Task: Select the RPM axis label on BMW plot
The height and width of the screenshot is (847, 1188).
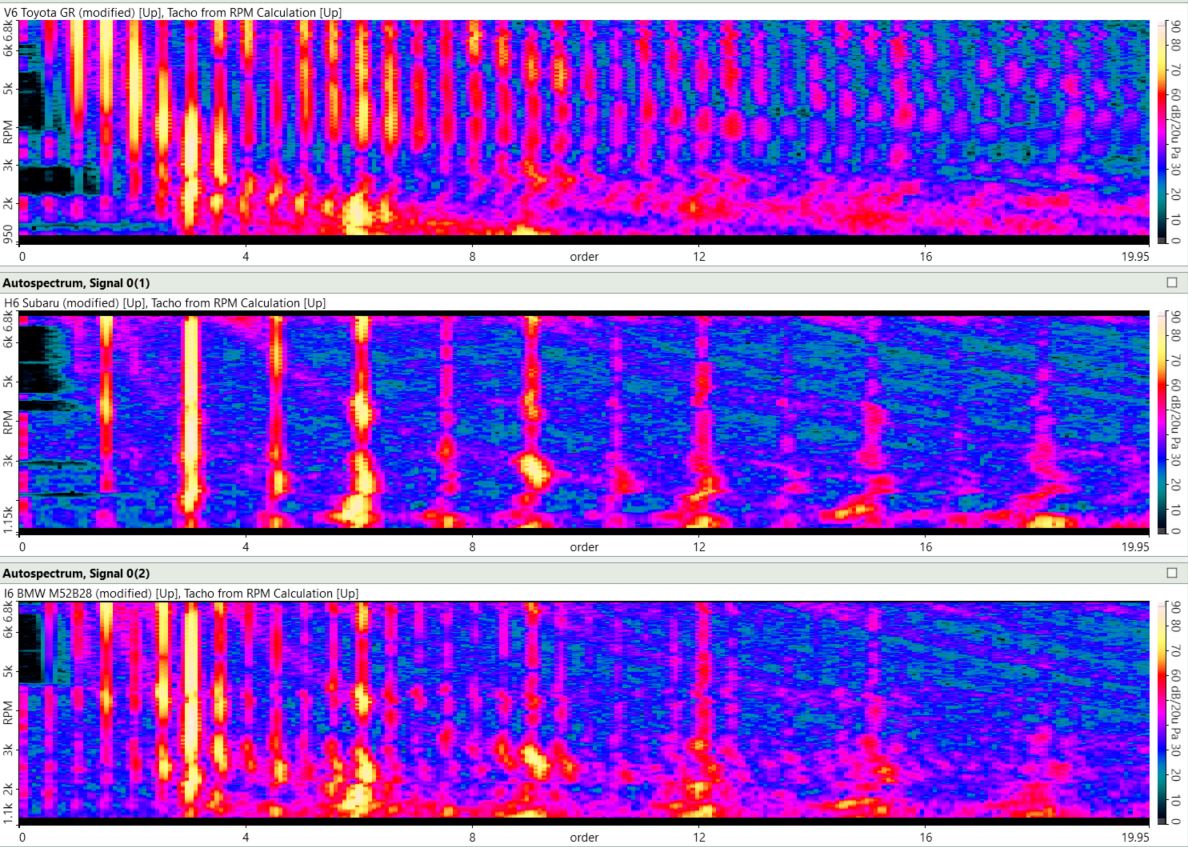Action: tap(9, 711)
